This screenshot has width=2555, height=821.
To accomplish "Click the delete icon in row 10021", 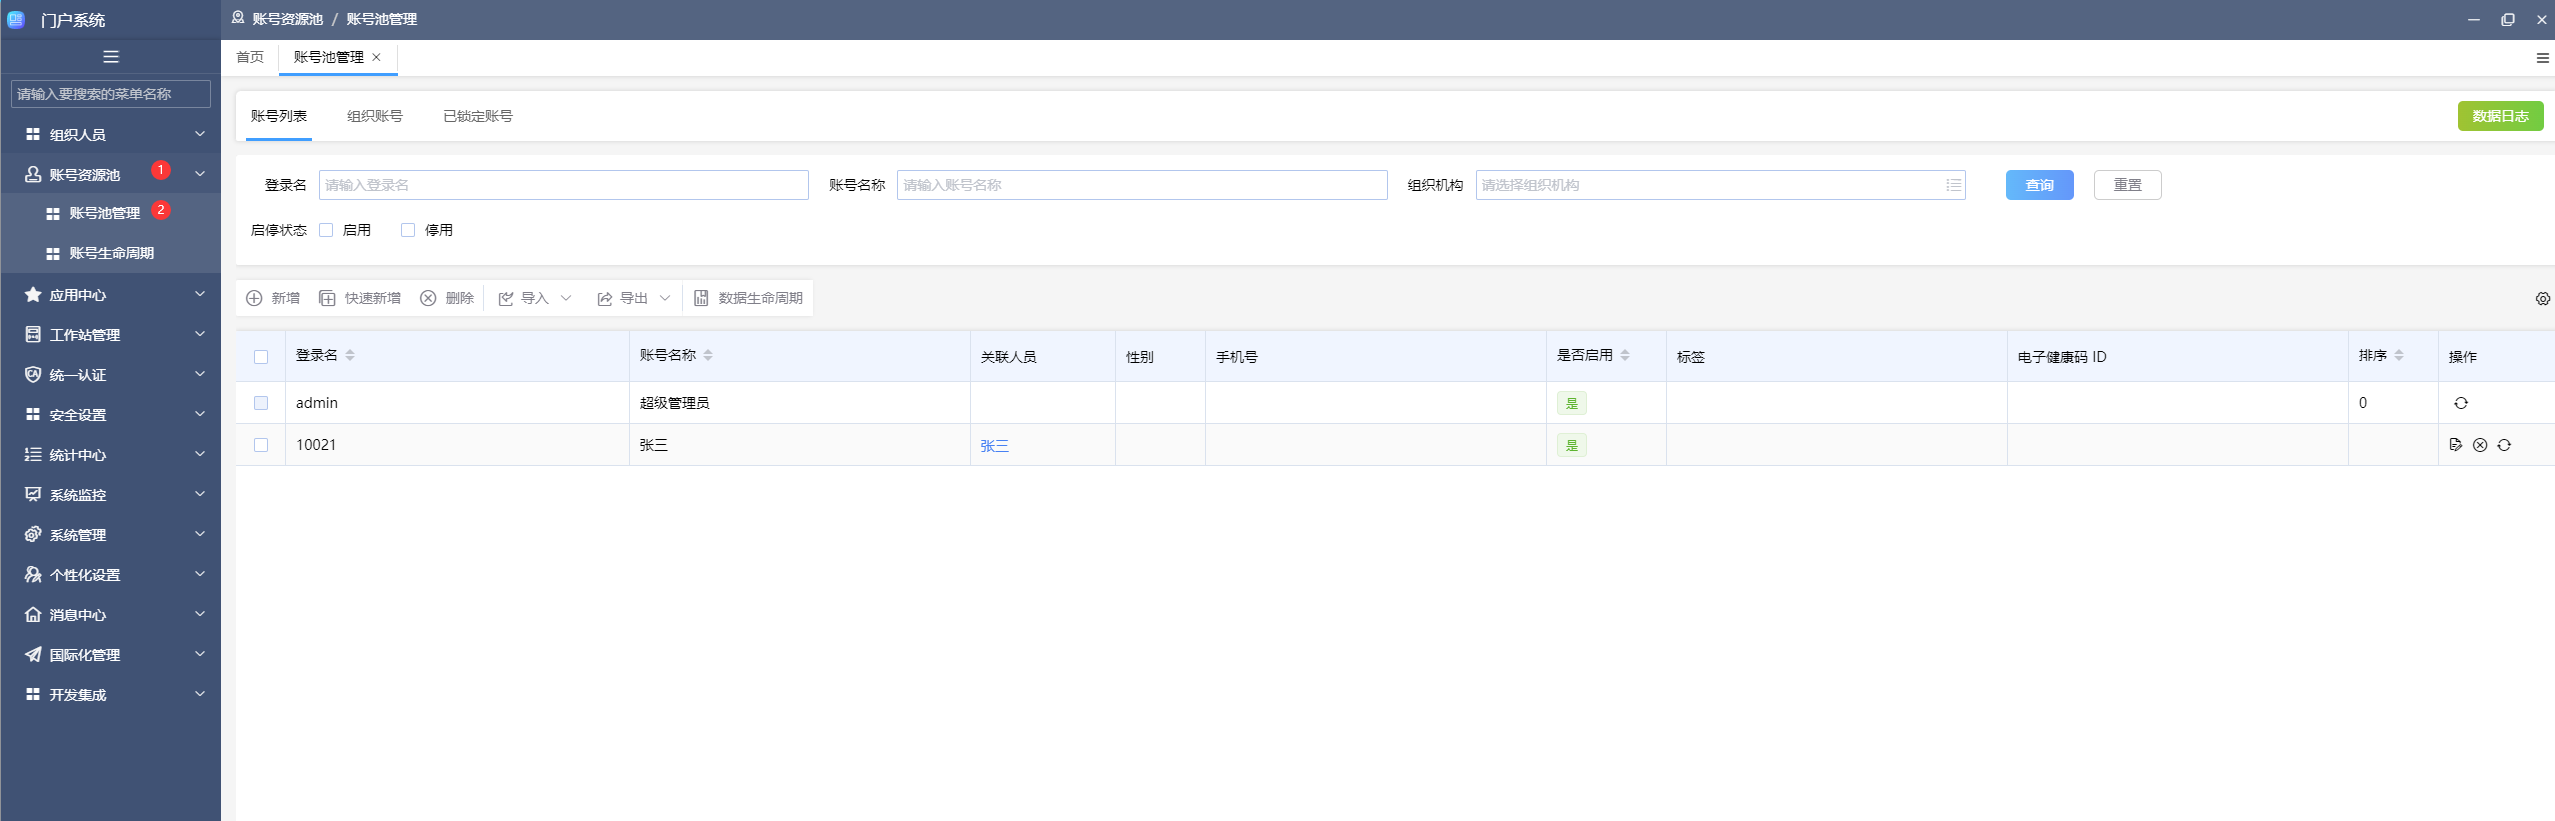I will [2479, 445].
